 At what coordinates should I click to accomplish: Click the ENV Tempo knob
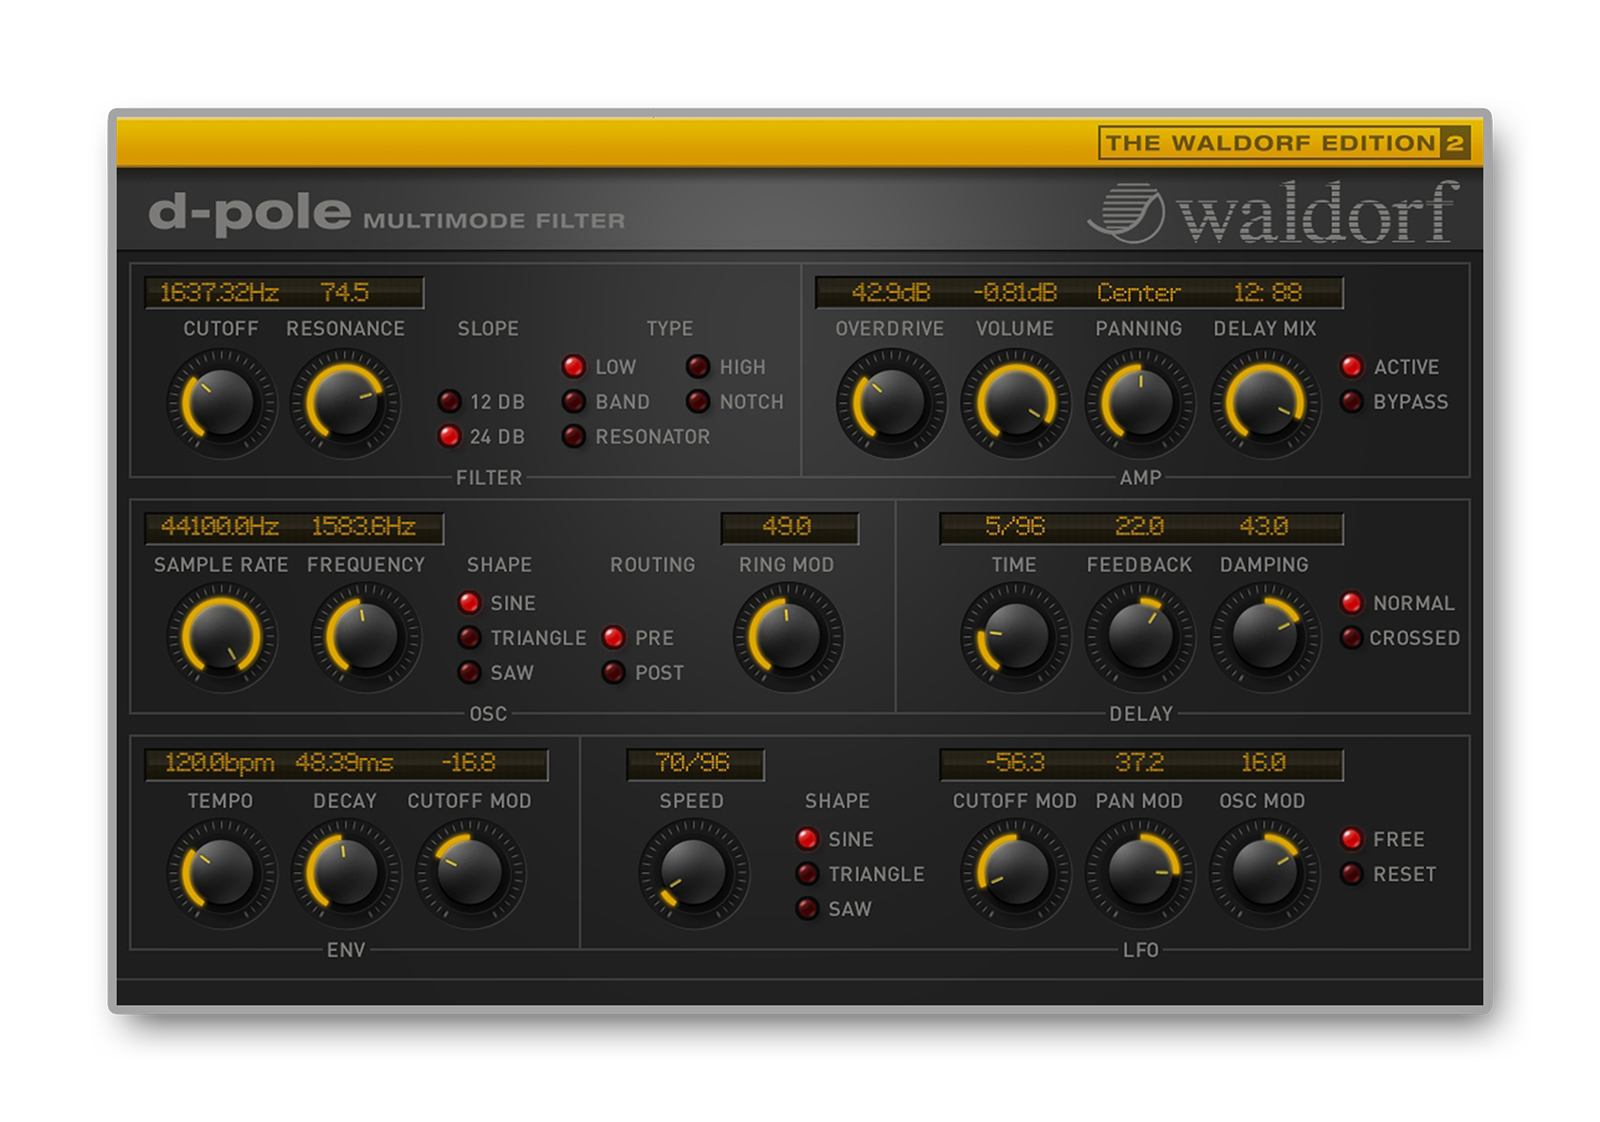(x=220, y=874)
